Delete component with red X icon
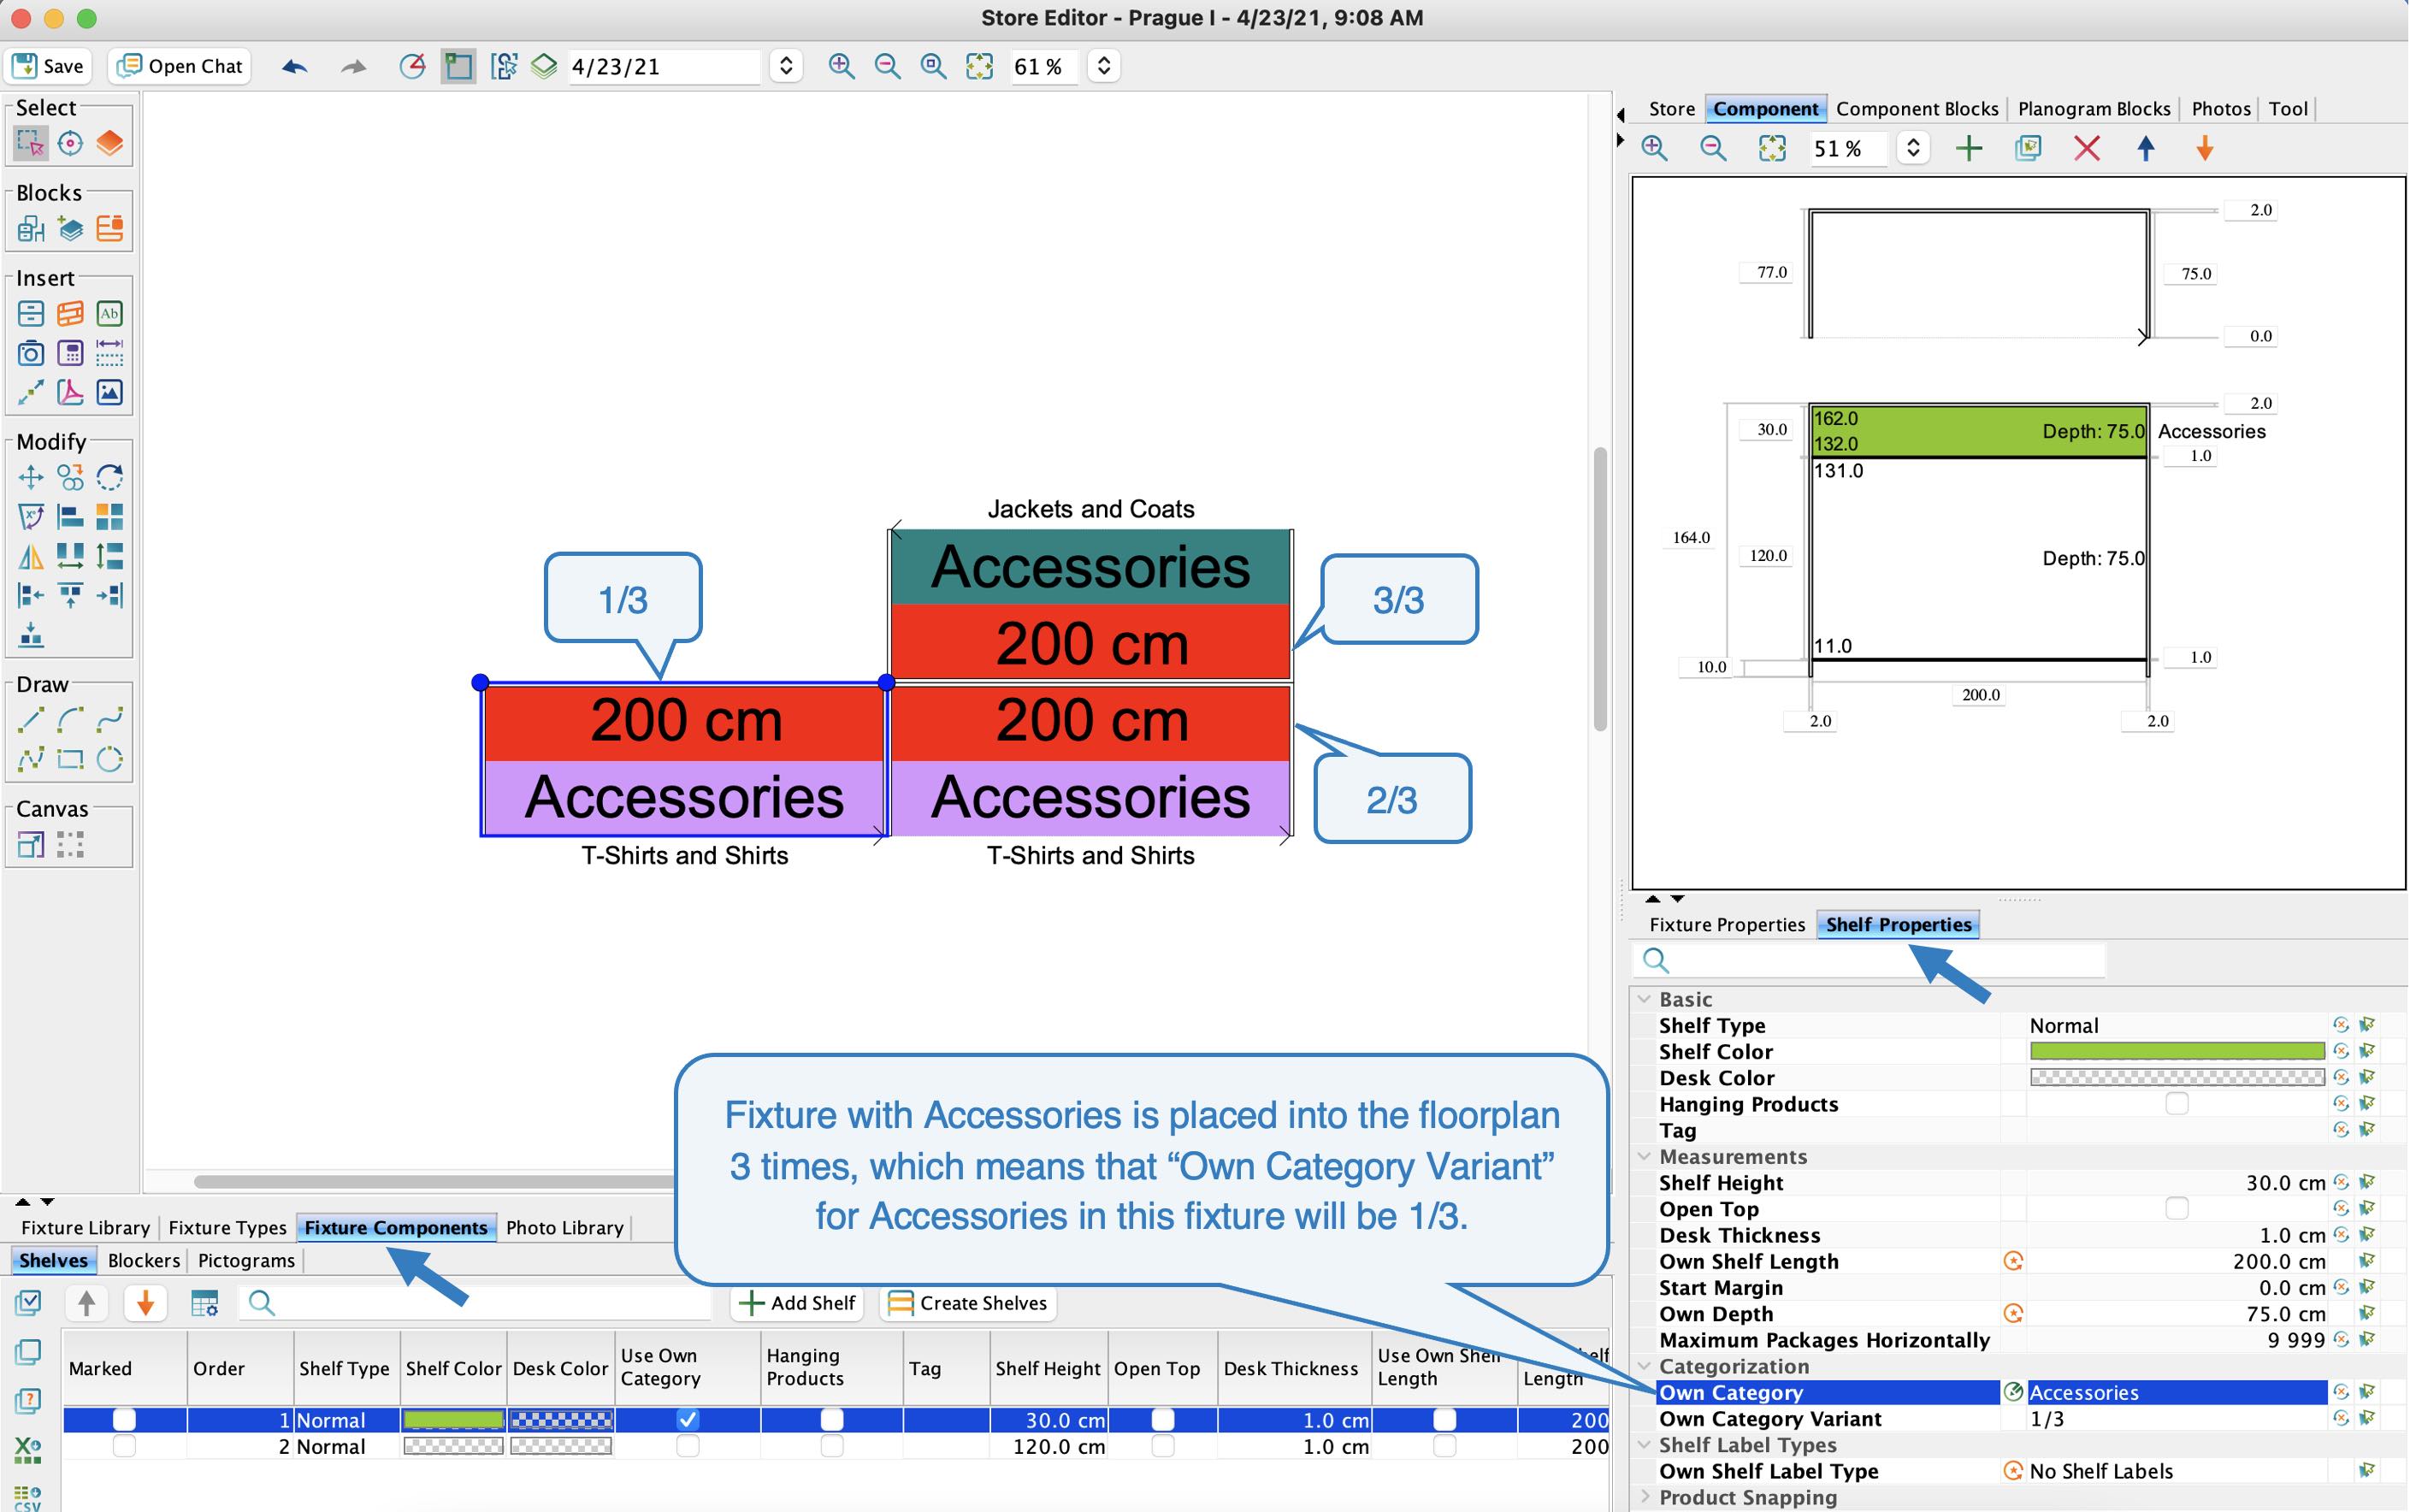2410x1512 pixels. 2086,148
